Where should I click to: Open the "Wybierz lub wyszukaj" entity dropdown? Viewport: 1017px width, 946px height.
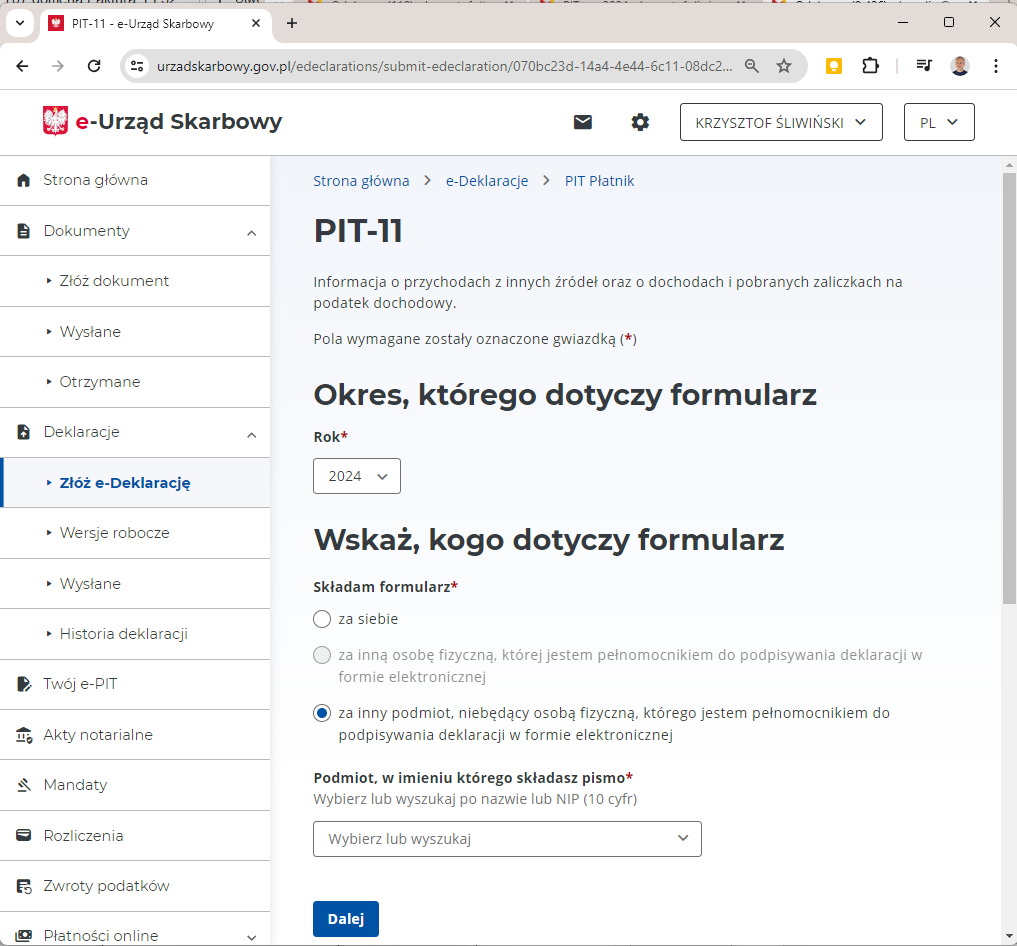pyautogui.click(x=507, y=839)
